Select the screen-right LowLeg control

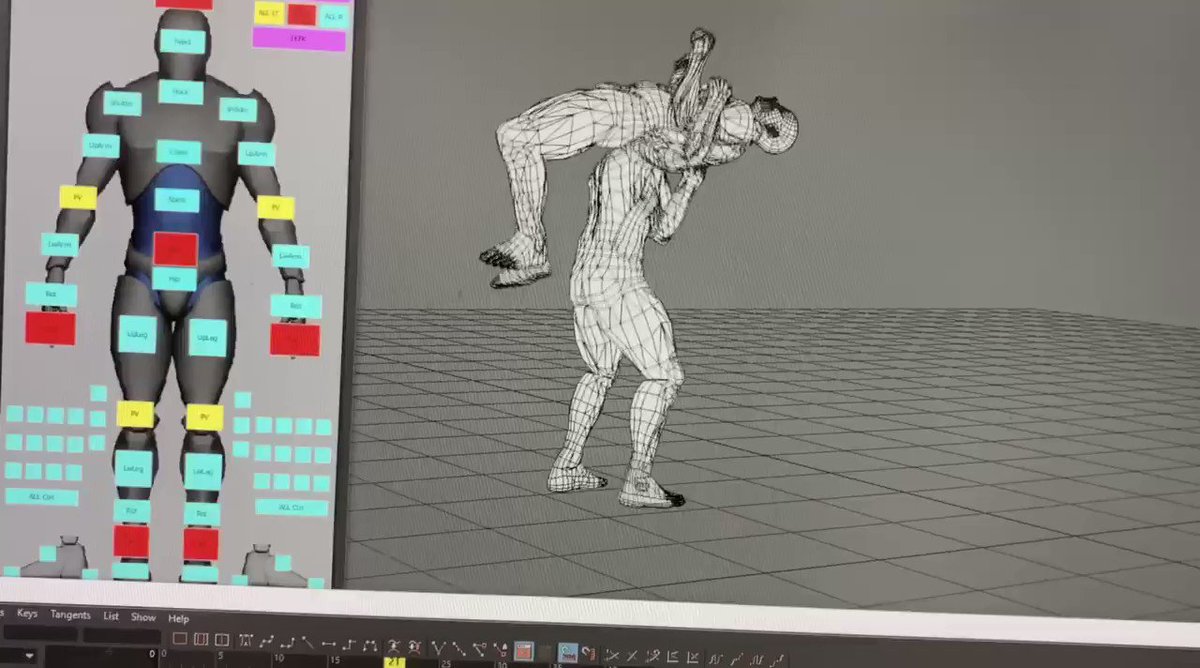[202, 472]
